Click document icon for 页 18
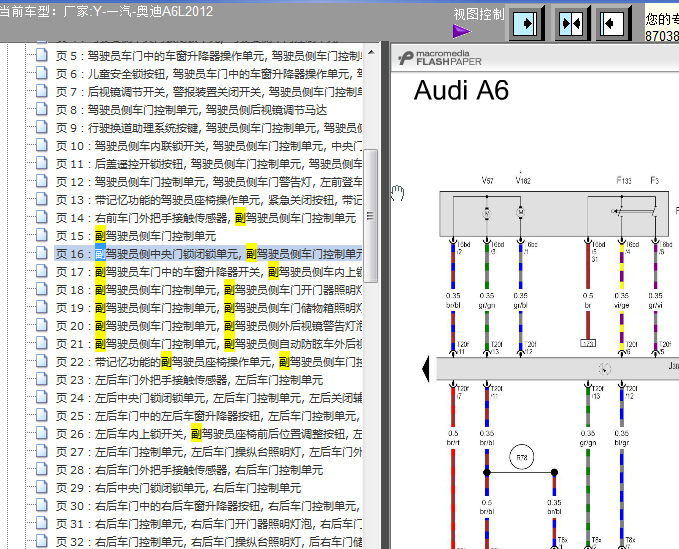The image size is (679, 549). (x=42, y=290)
